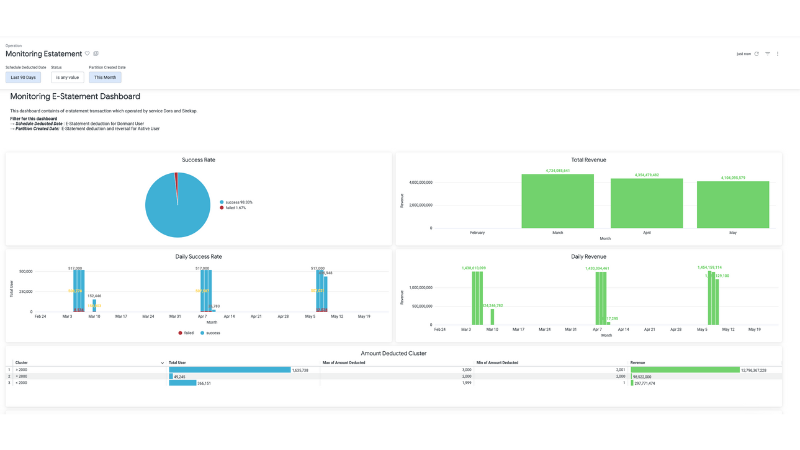The height and width of the screenshot is (450, 800).
Task: Sort the table by Total User column
Action: pos(178,363)
